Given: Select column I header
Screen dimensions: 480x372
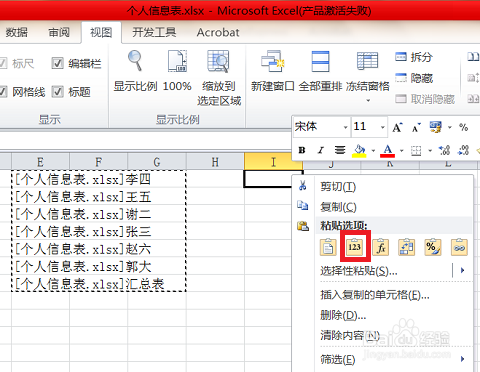Looking at the screenshot, I should (x=273, y=162).
